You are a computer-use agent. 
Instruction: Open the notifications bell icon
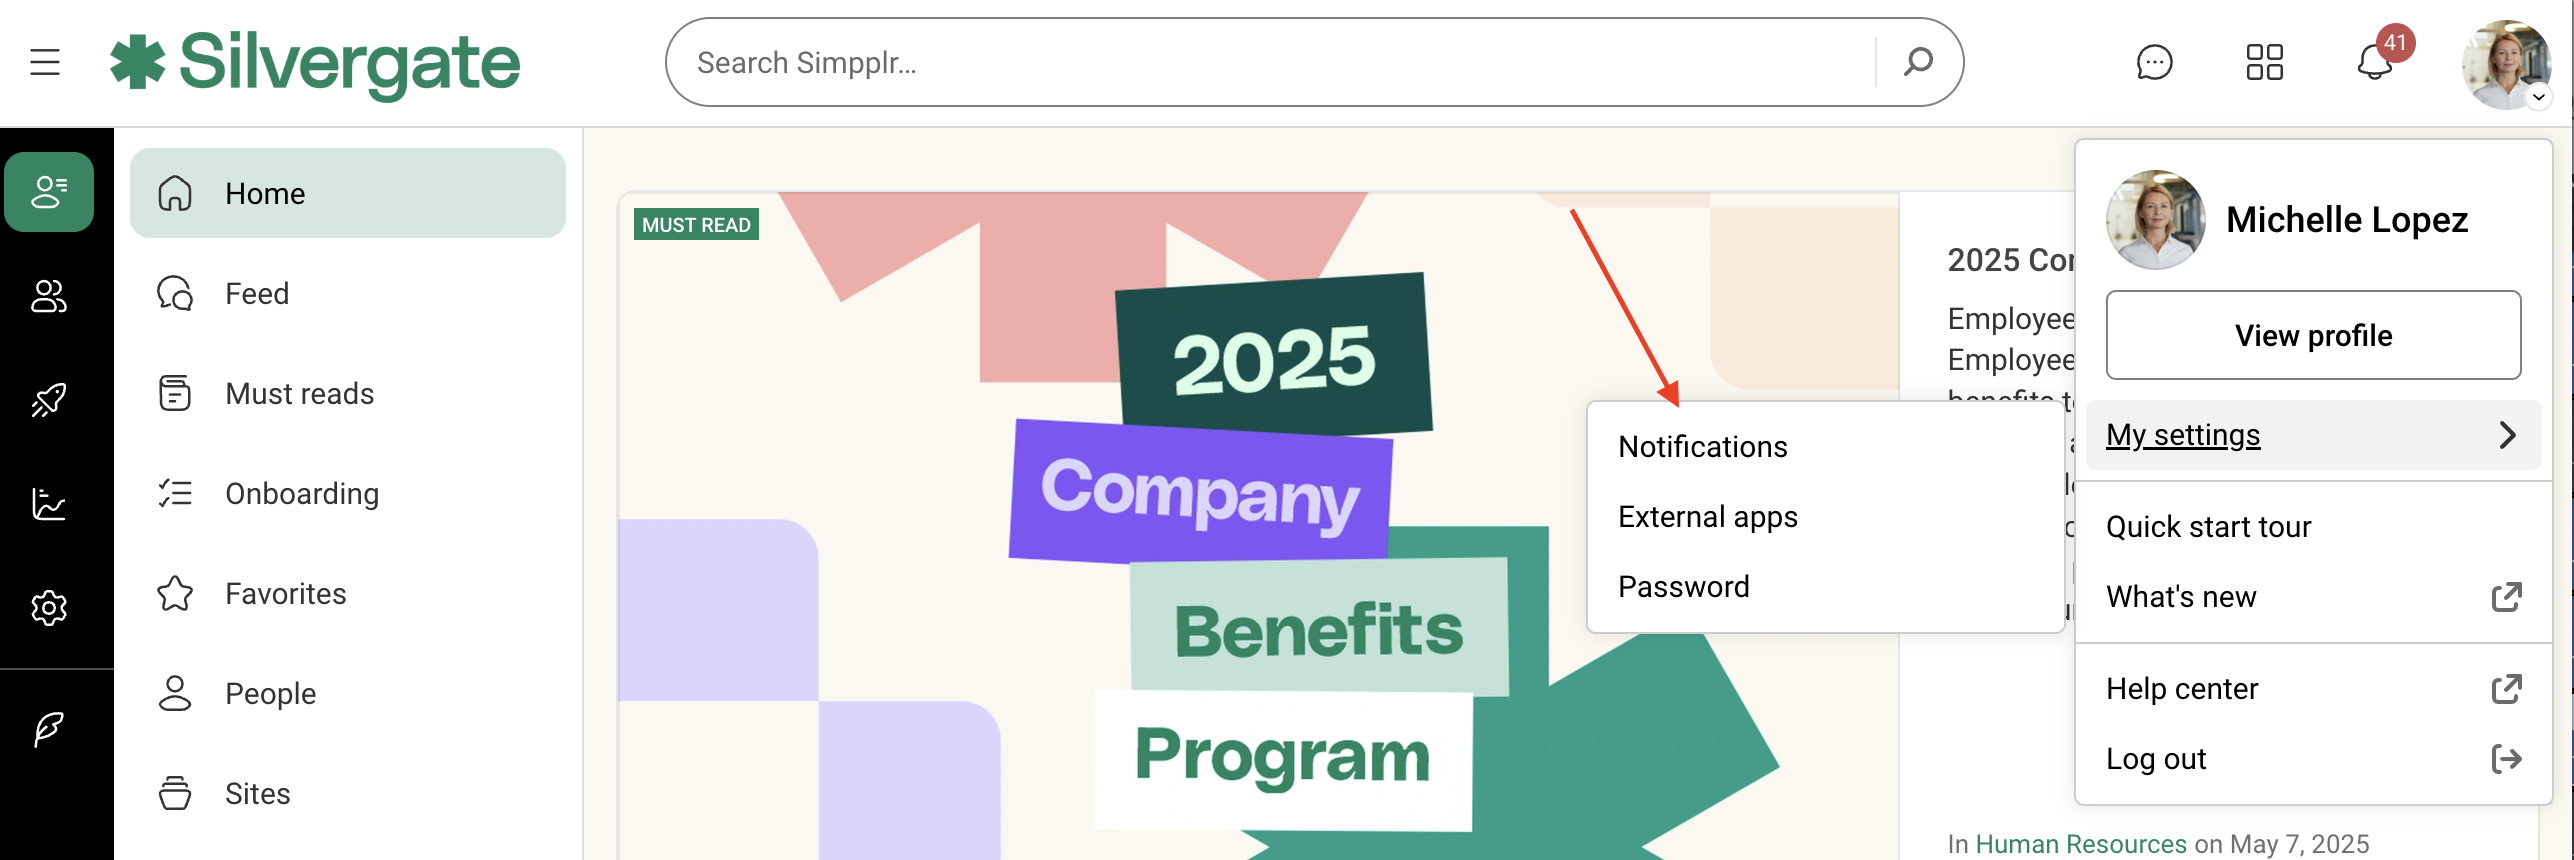coord(2373,64)
